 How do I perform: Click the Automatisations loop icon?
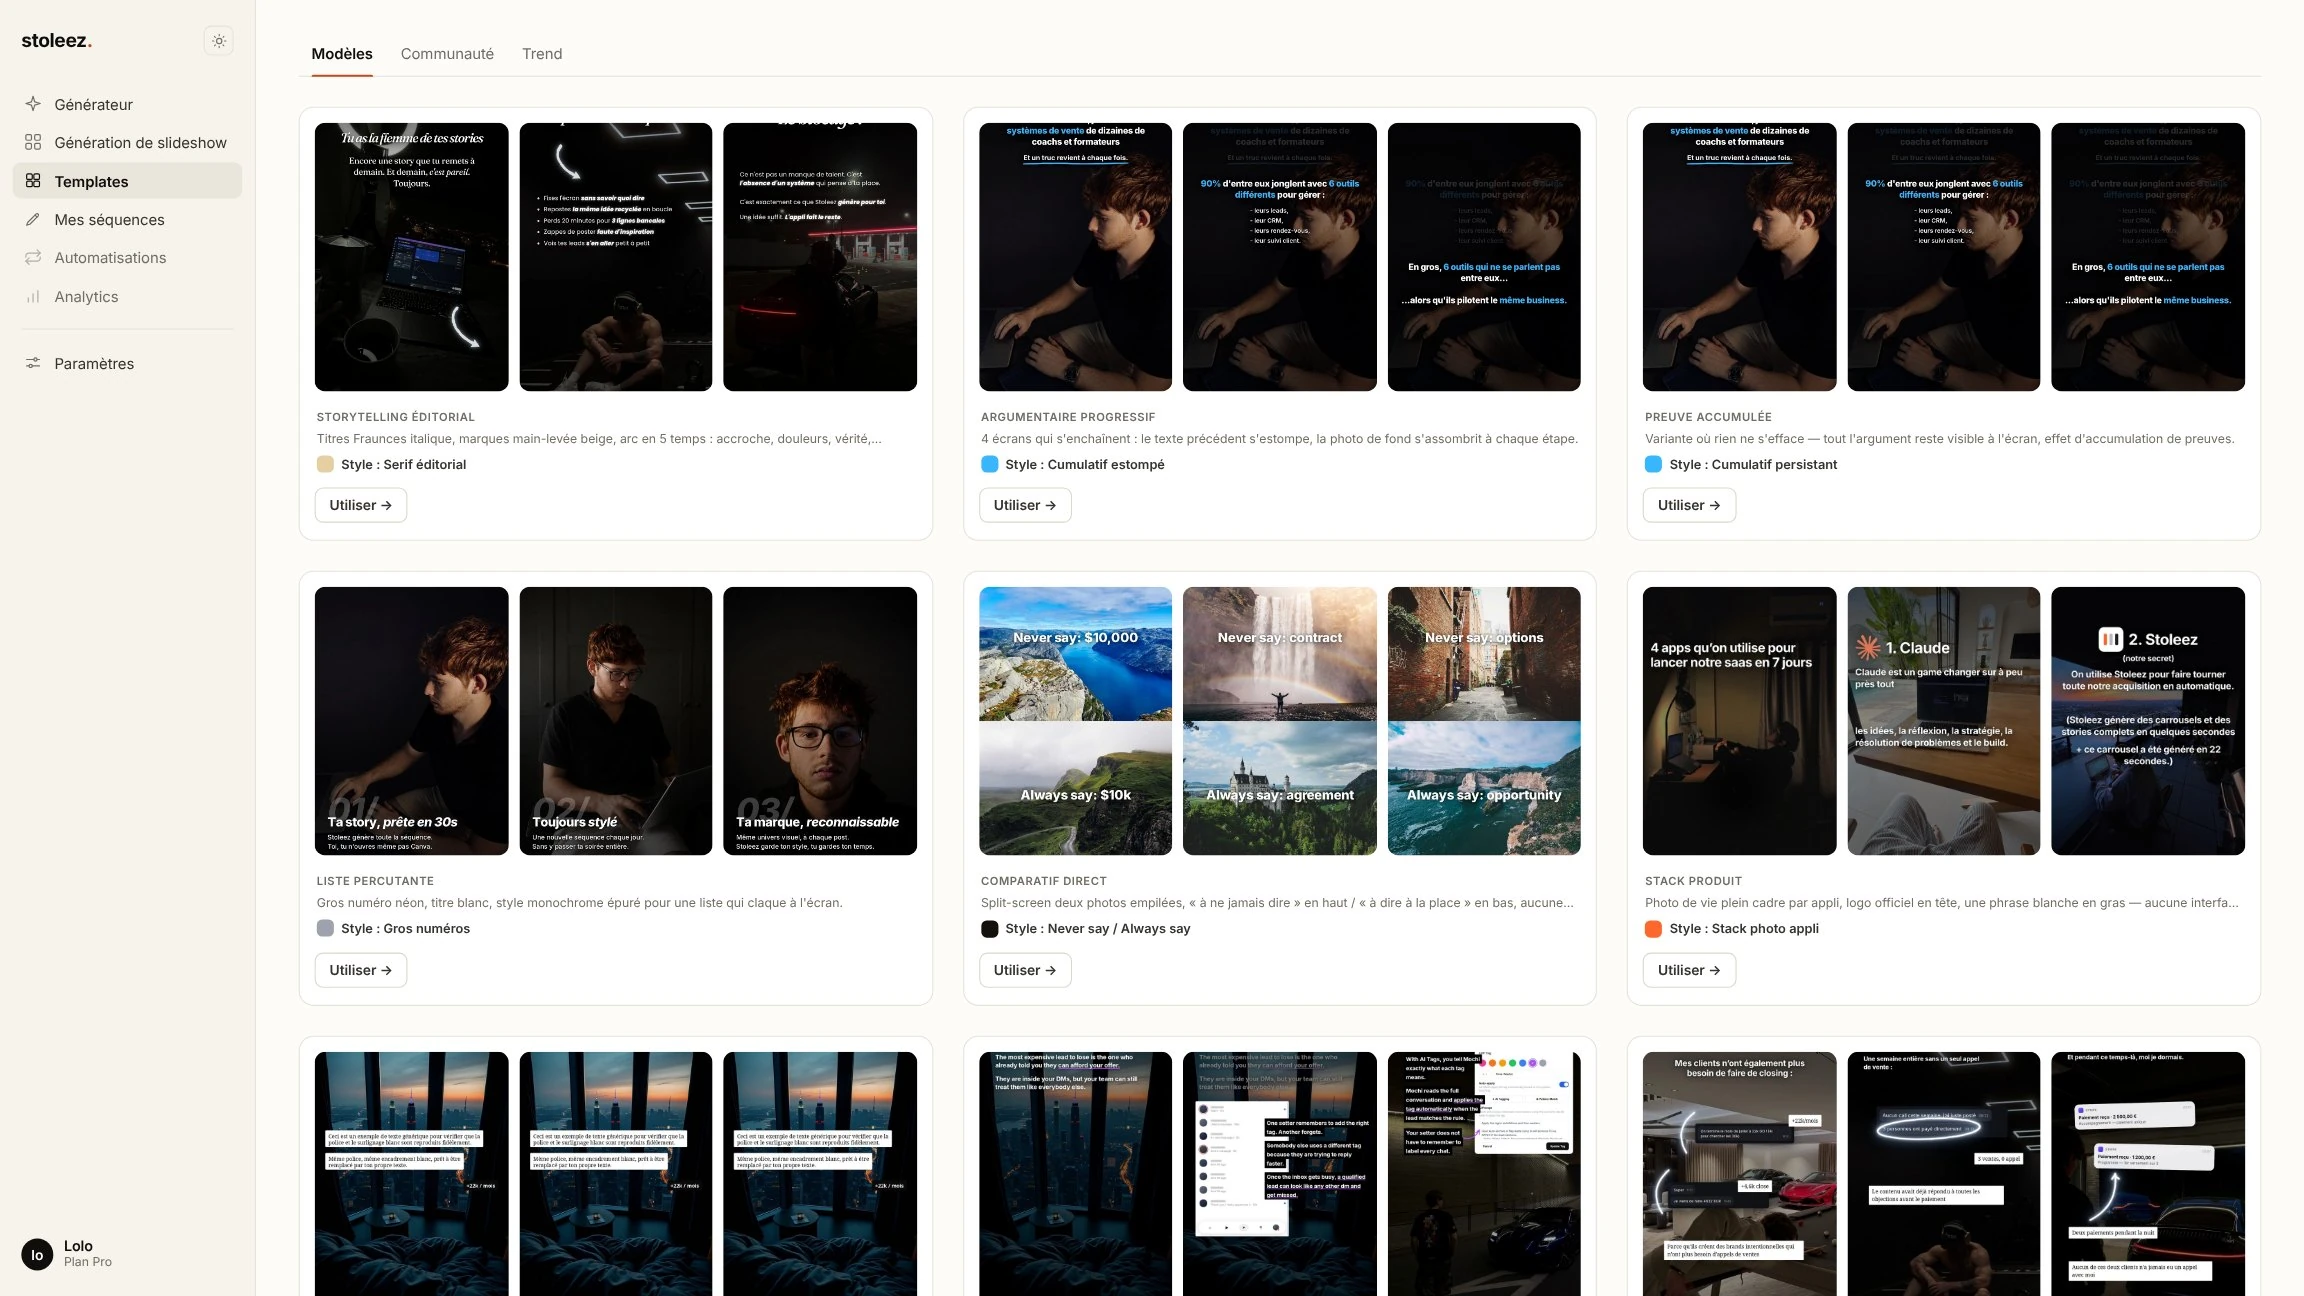coord(33,257)
